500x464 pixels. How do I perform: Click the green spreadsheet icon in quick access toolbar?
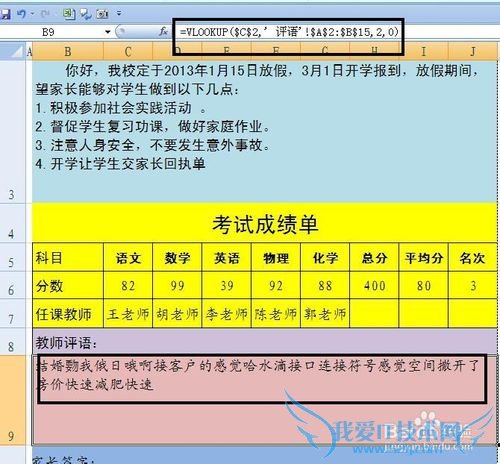click(x=69, y=14)
